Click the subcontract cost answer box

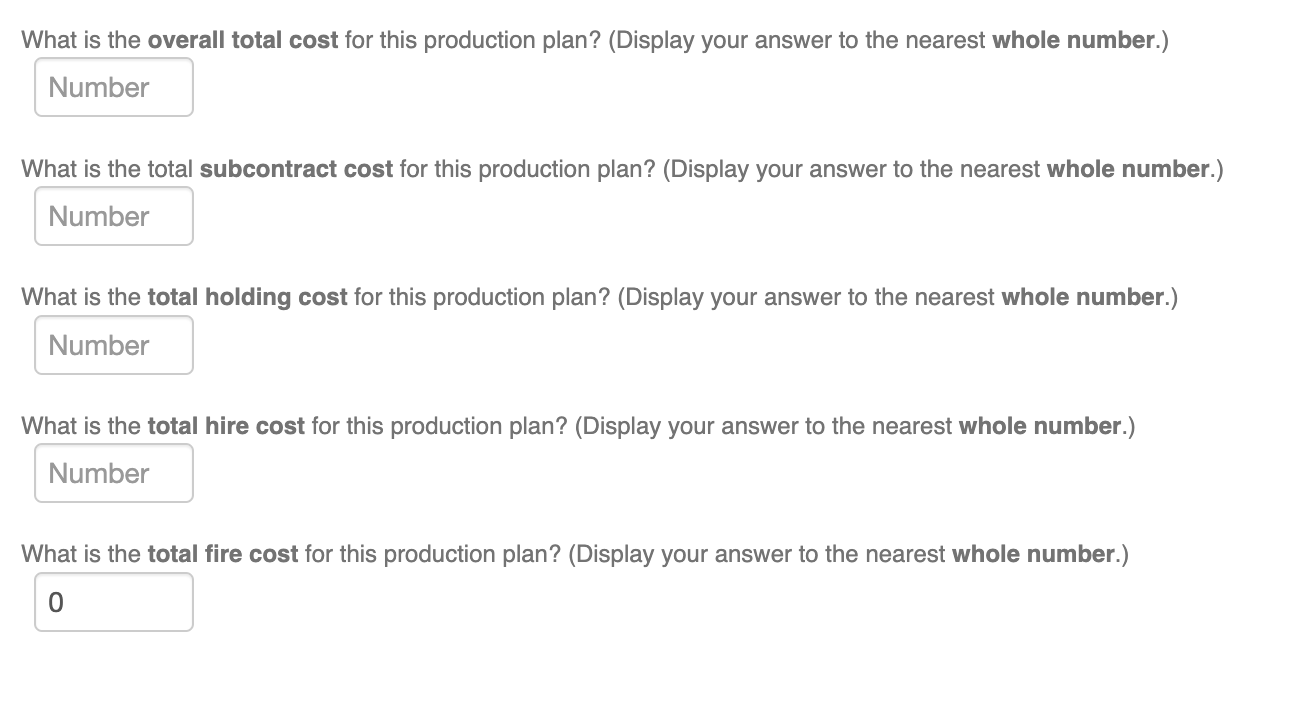113,216
